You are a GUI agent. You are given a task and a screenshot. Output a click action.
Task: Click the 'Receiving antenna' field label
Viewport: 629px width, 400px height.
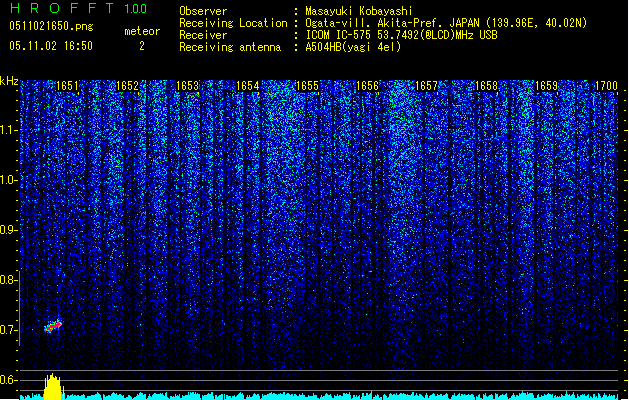pos(230,47)
